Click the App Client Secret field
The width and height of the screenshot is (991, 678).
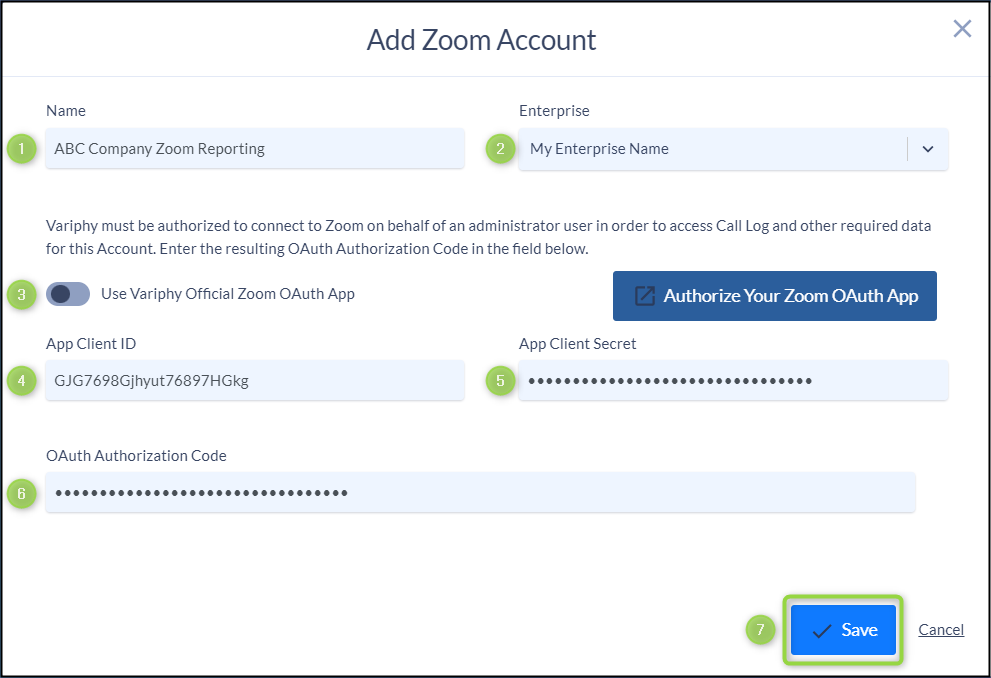pos(733,380)
